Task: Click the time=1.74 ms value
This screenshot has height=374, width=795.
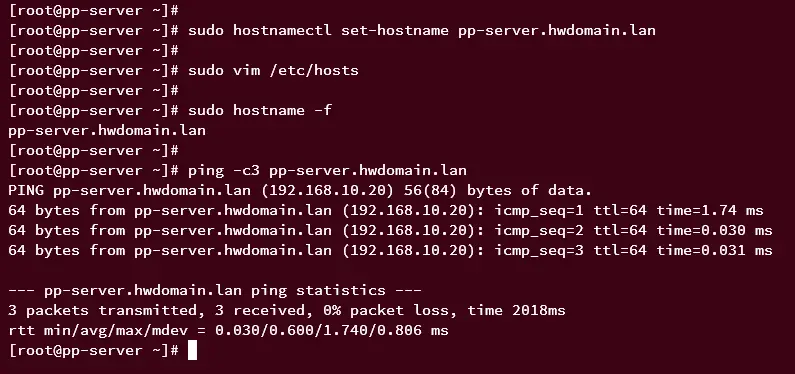Action: (710, 210)
